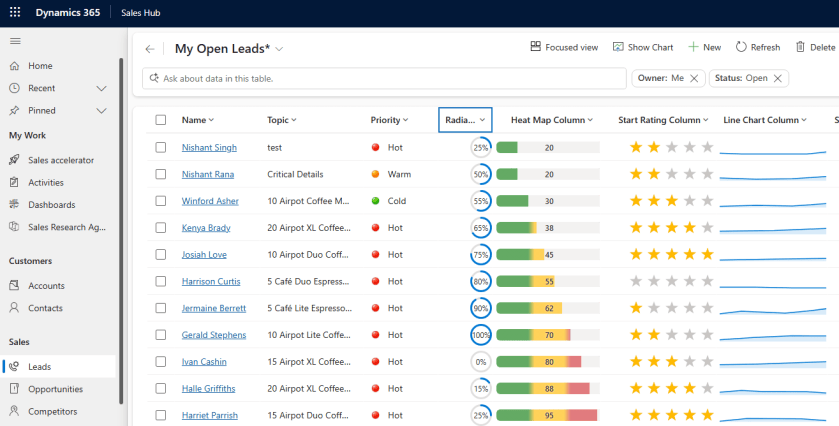Click the Copilot sparkle search icon

click(x=154, y=78)
